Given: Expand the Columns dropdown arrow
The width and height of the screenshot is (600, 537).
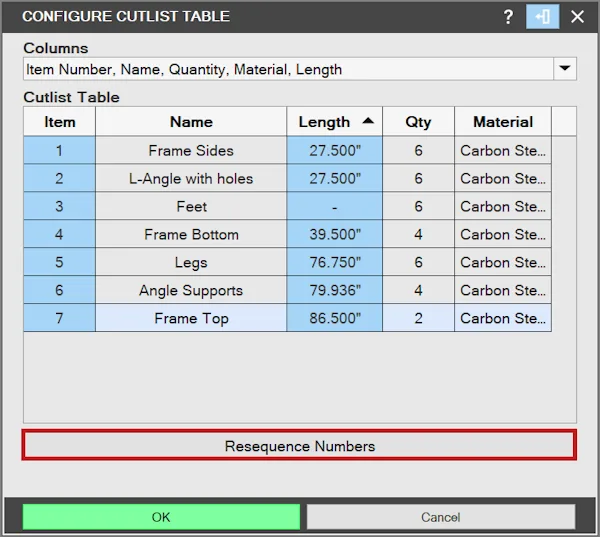Looking at the screenshot, I should (565, 69).
